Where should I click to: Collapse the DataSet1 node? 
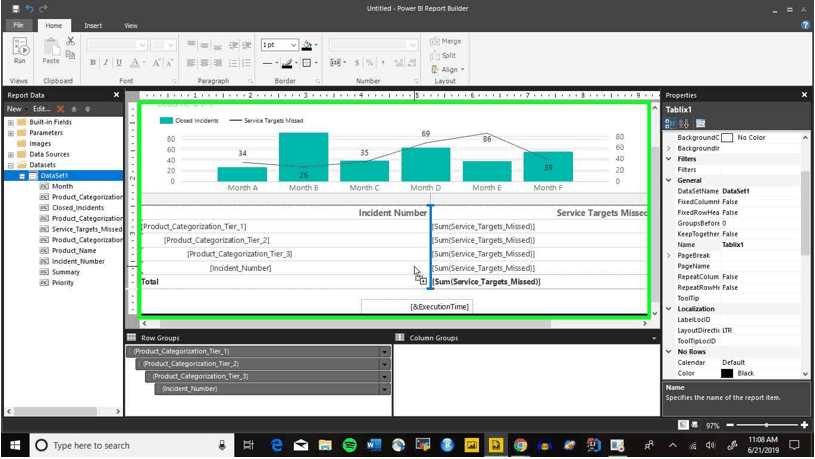click(x=22, y=176)
